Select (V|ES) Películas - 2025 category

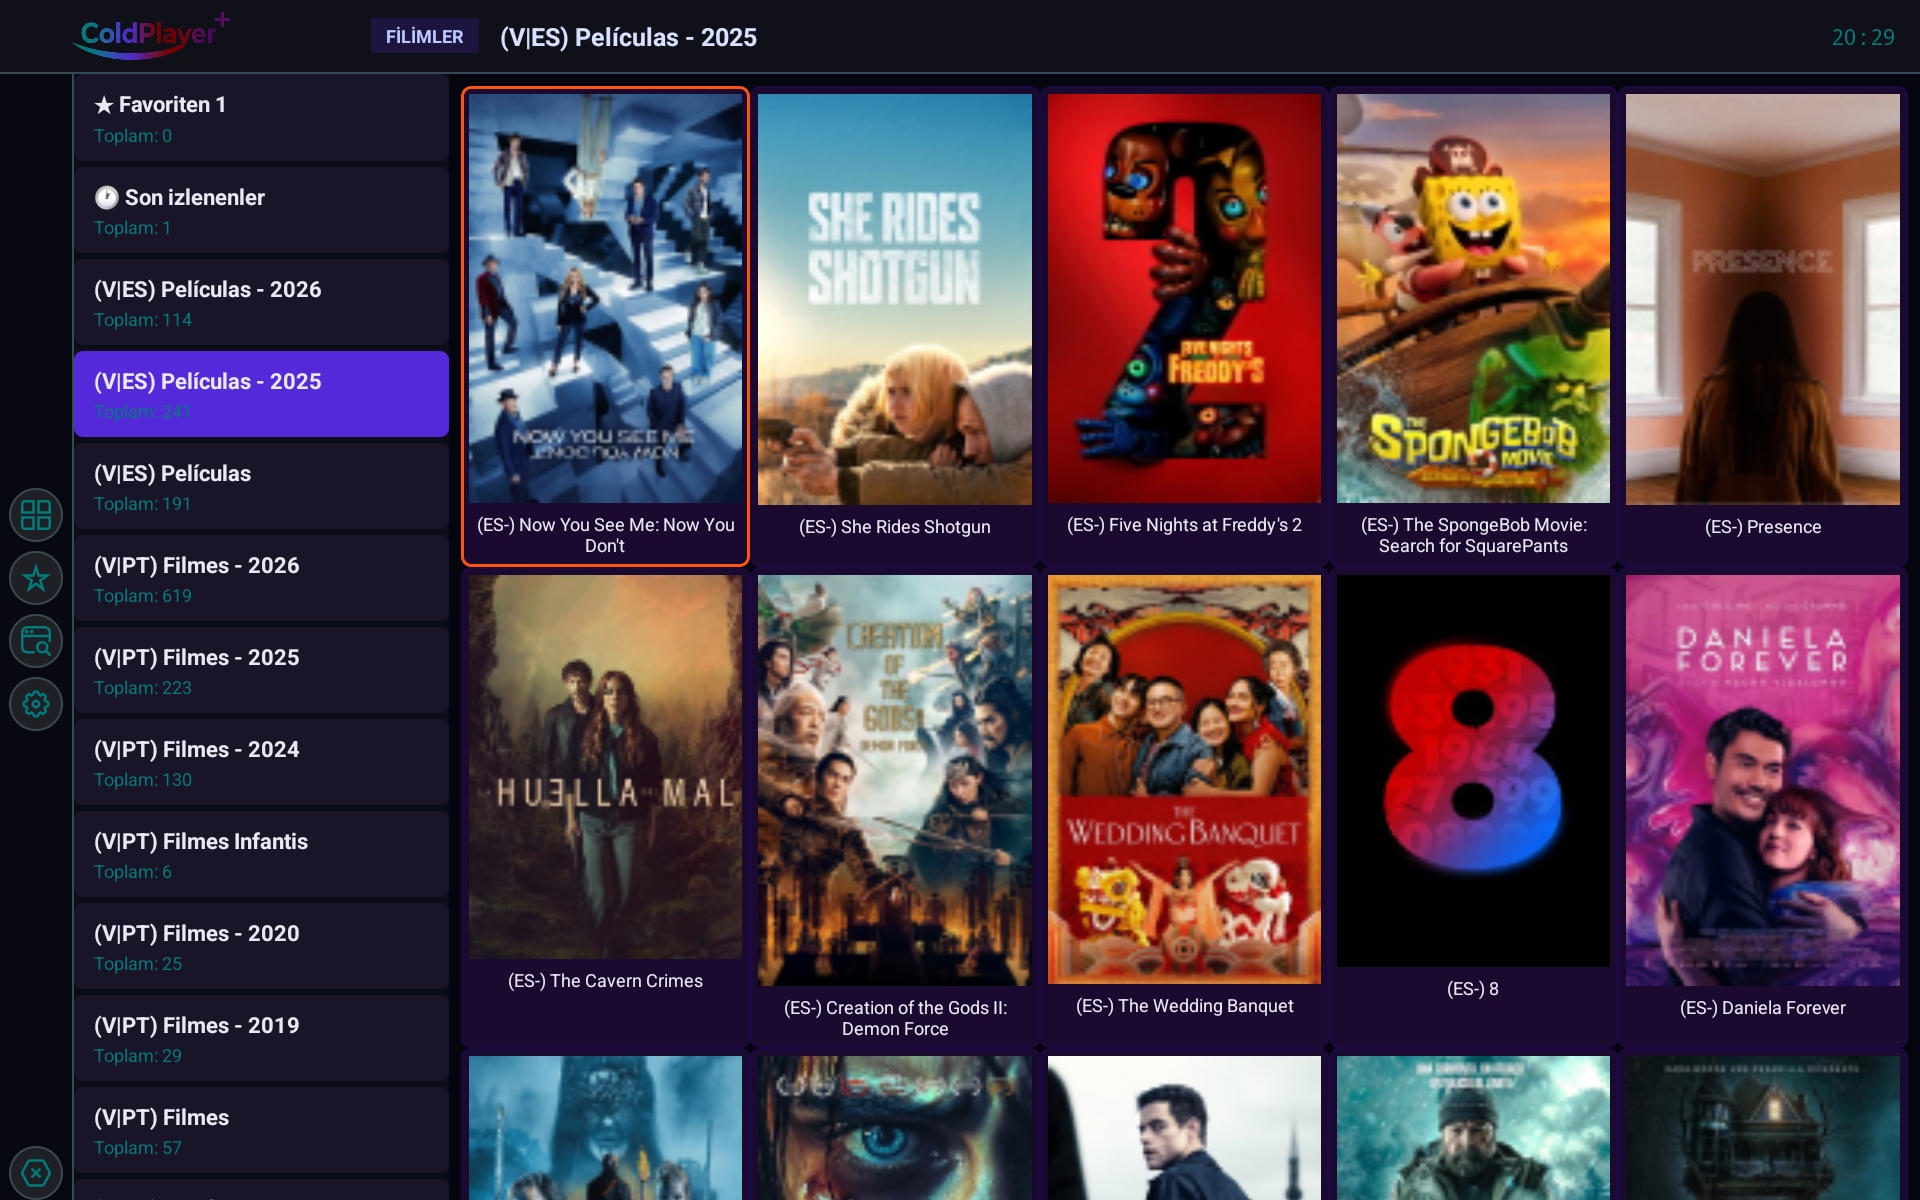click(x=261, y=394)
